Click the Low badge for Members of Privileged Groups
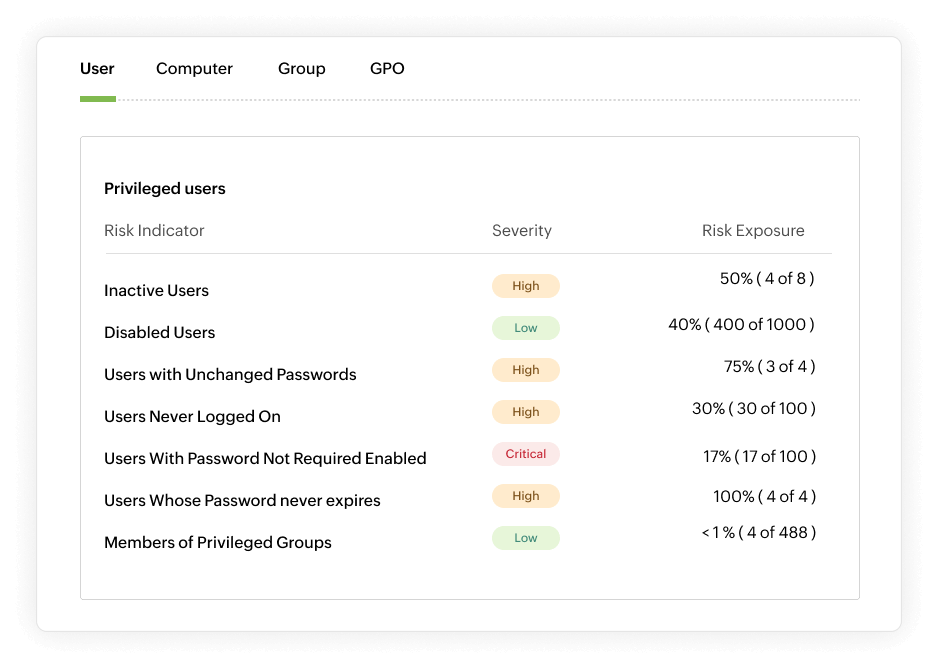Image resolution: width=937 pixels, height=667 pixels. click(x=525, y=537)
